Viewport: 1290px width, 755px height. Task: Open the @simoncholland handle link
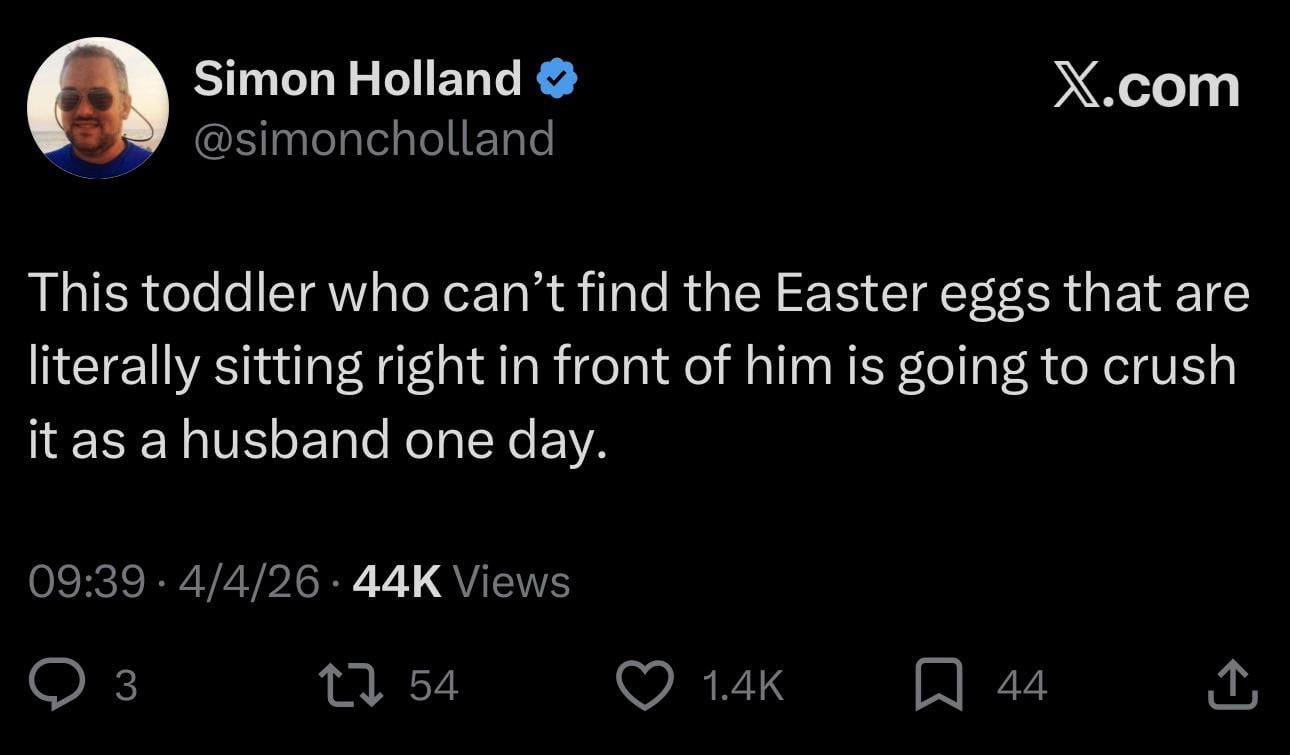pos(373,138)
